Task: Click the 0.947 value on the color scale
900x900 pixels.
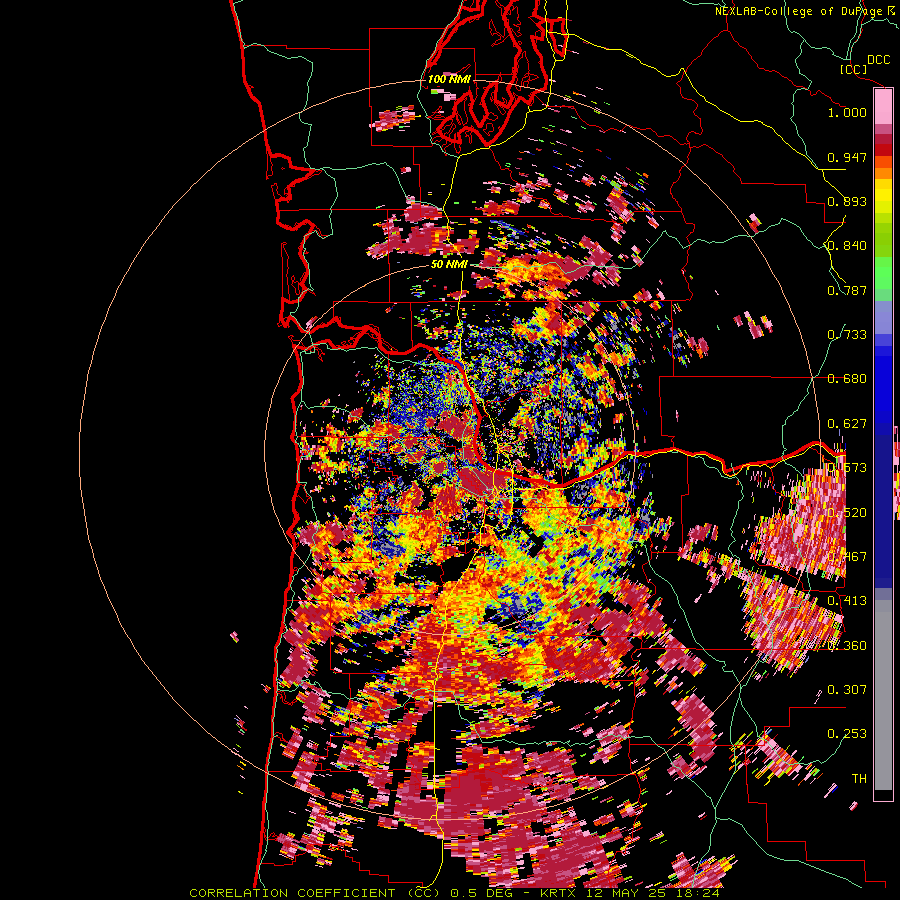Action: (847, 157)
